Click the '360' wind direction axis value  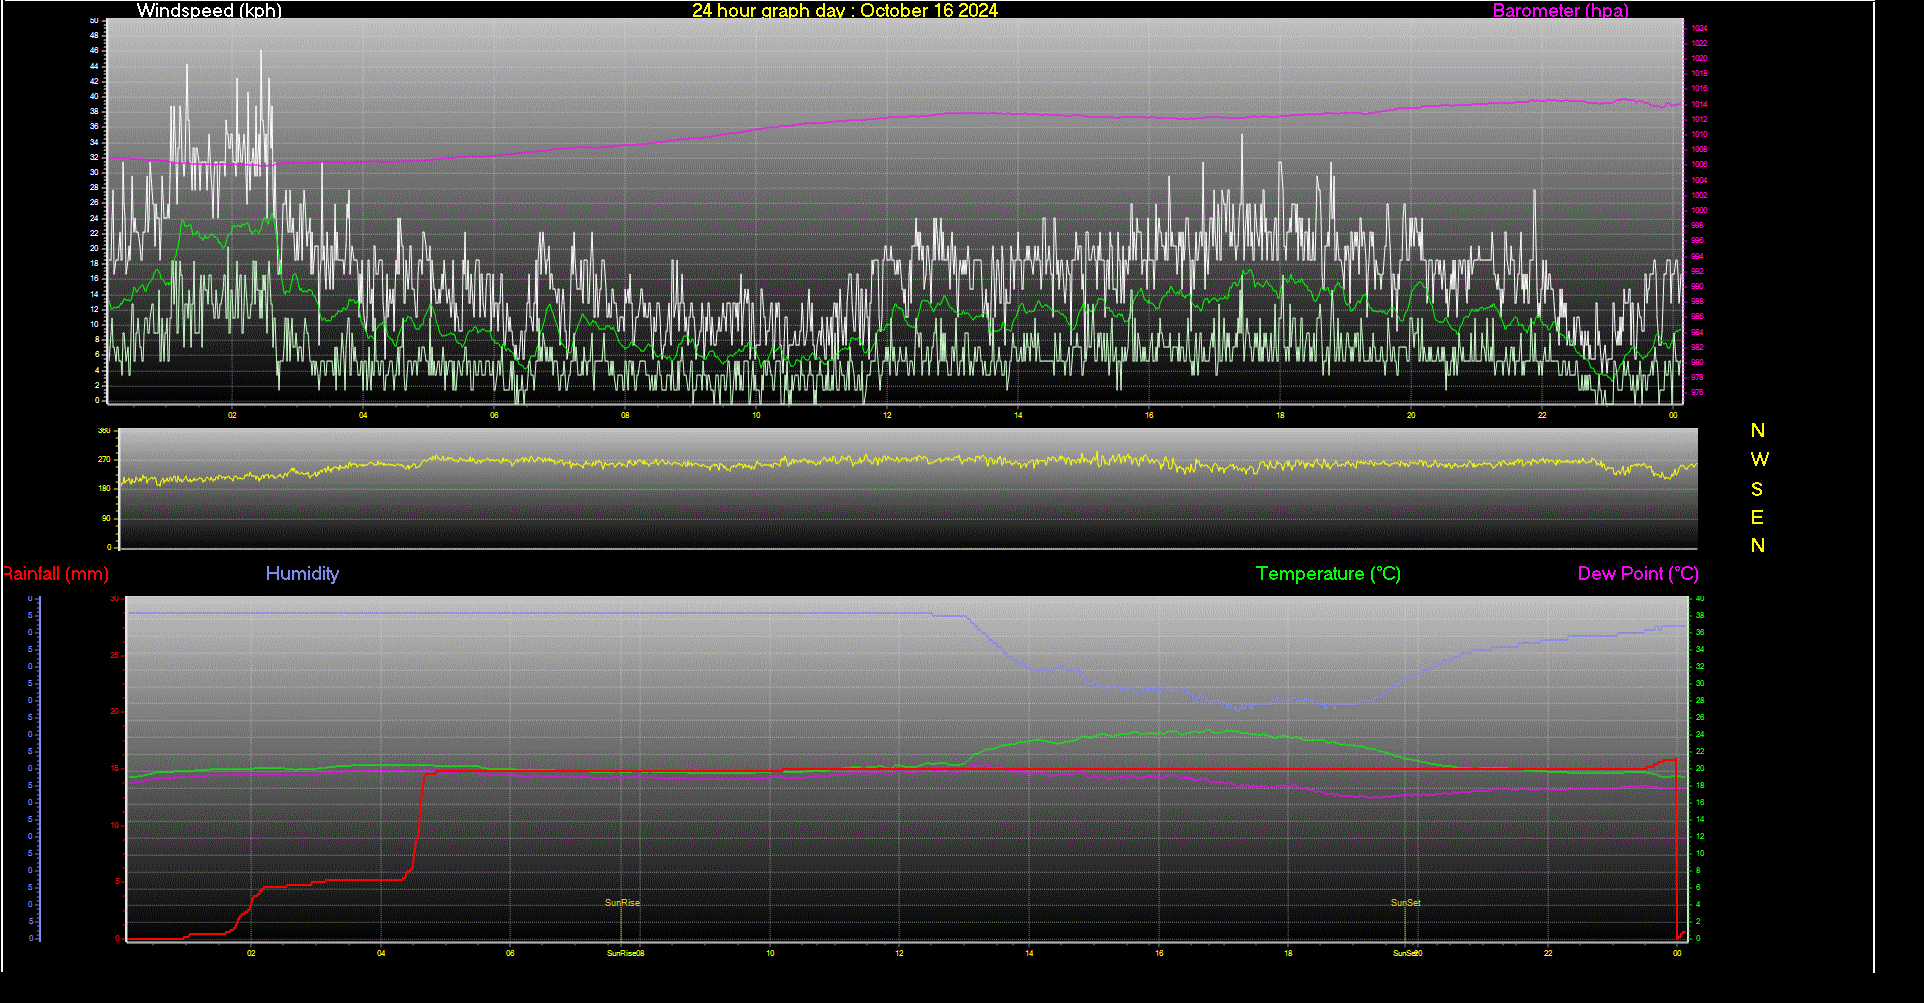pyautogui.click(x=104, y=431)
